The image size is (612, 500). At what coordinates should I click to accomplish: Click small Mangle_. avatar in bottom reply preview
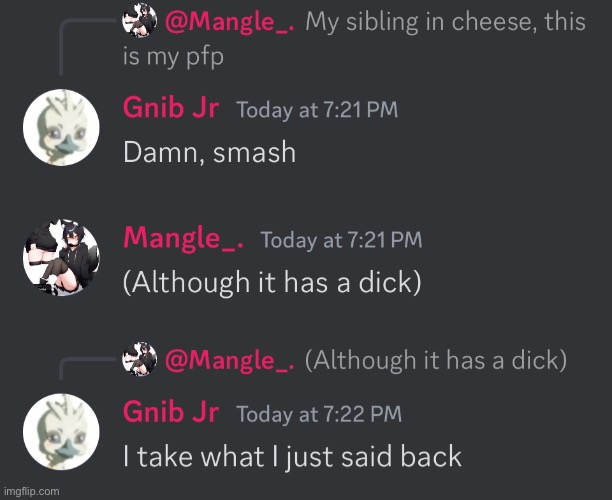[139, 359]
